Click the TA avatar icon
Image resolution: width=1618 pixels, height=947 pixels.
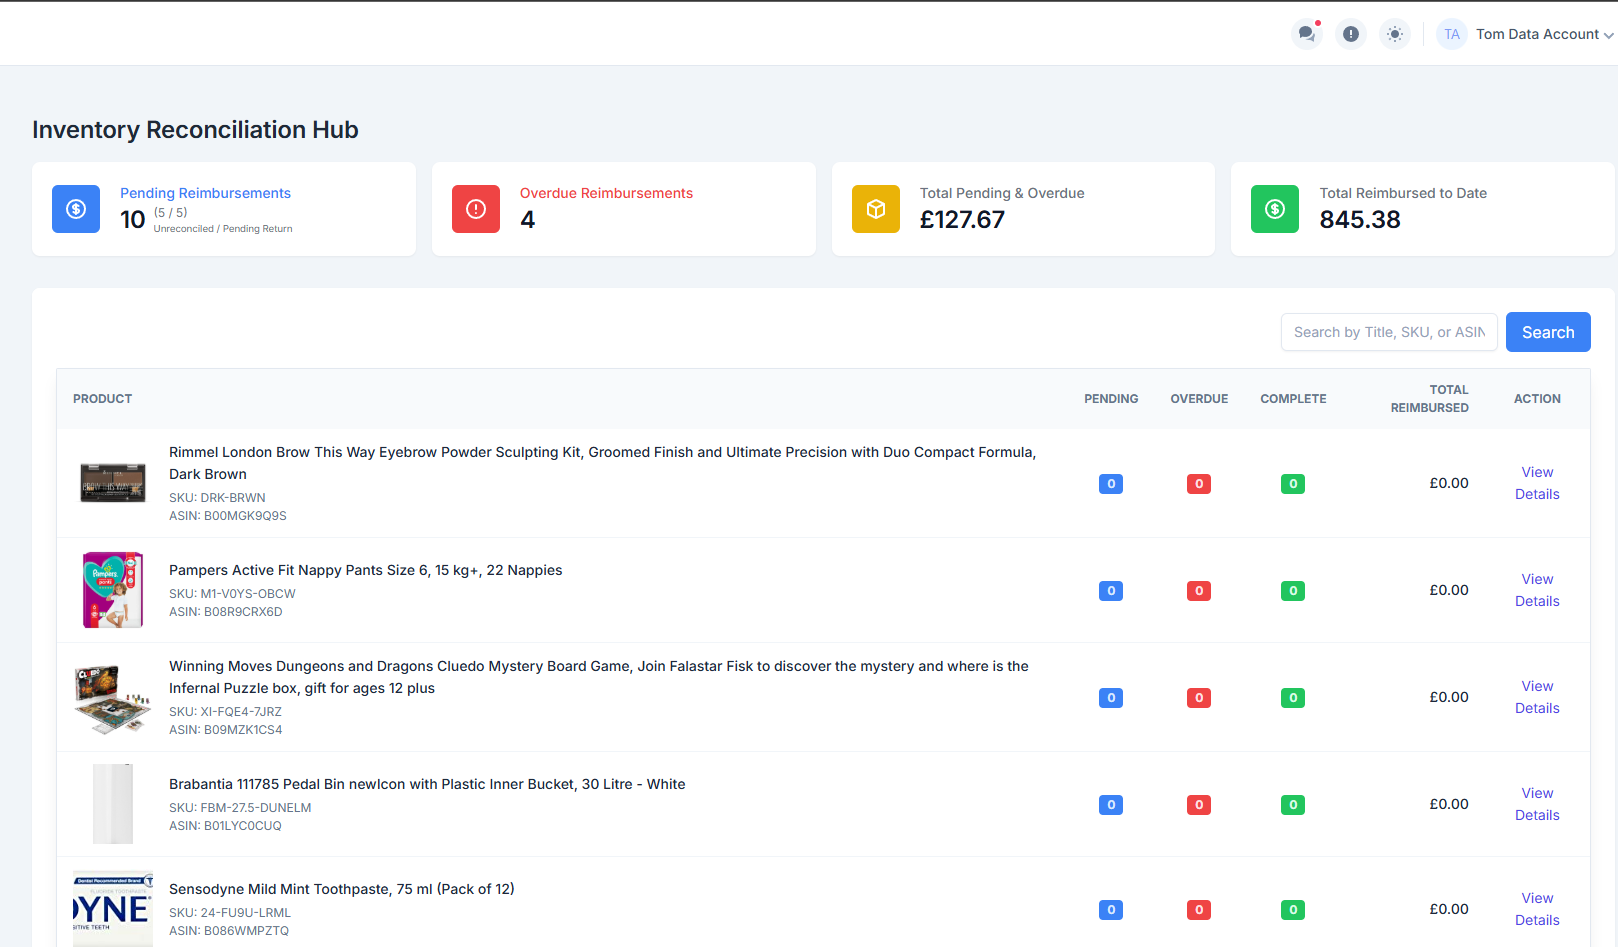click(x=1452, y=34)
